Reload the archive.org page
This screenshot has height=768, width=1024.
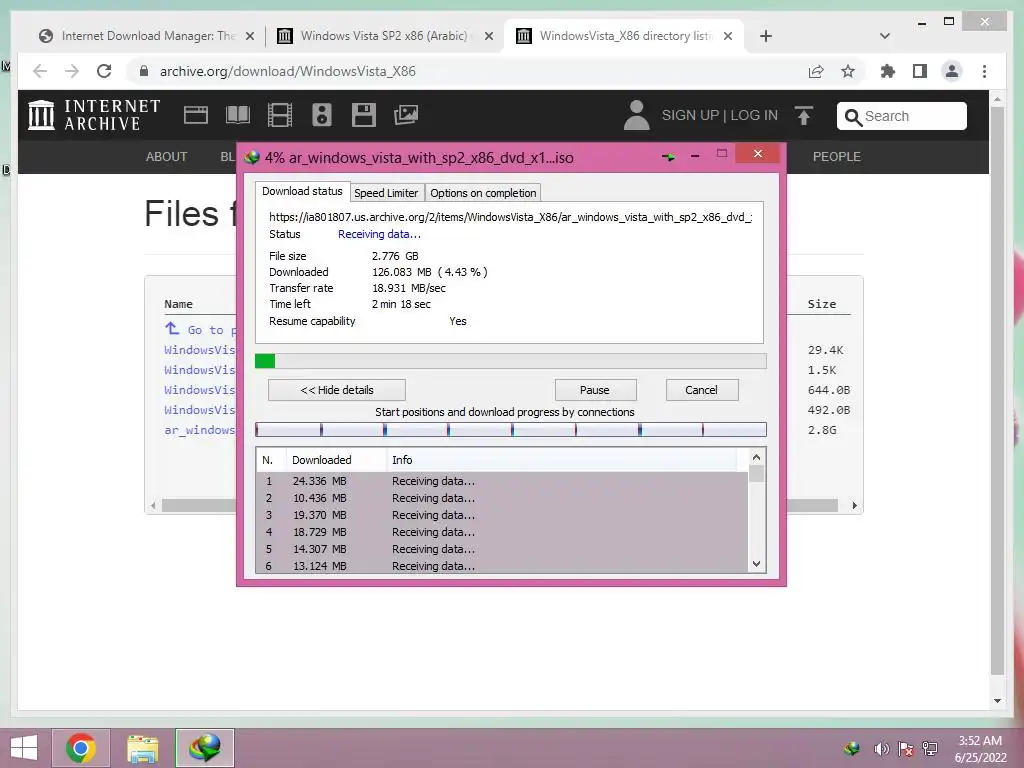[104, 71]
